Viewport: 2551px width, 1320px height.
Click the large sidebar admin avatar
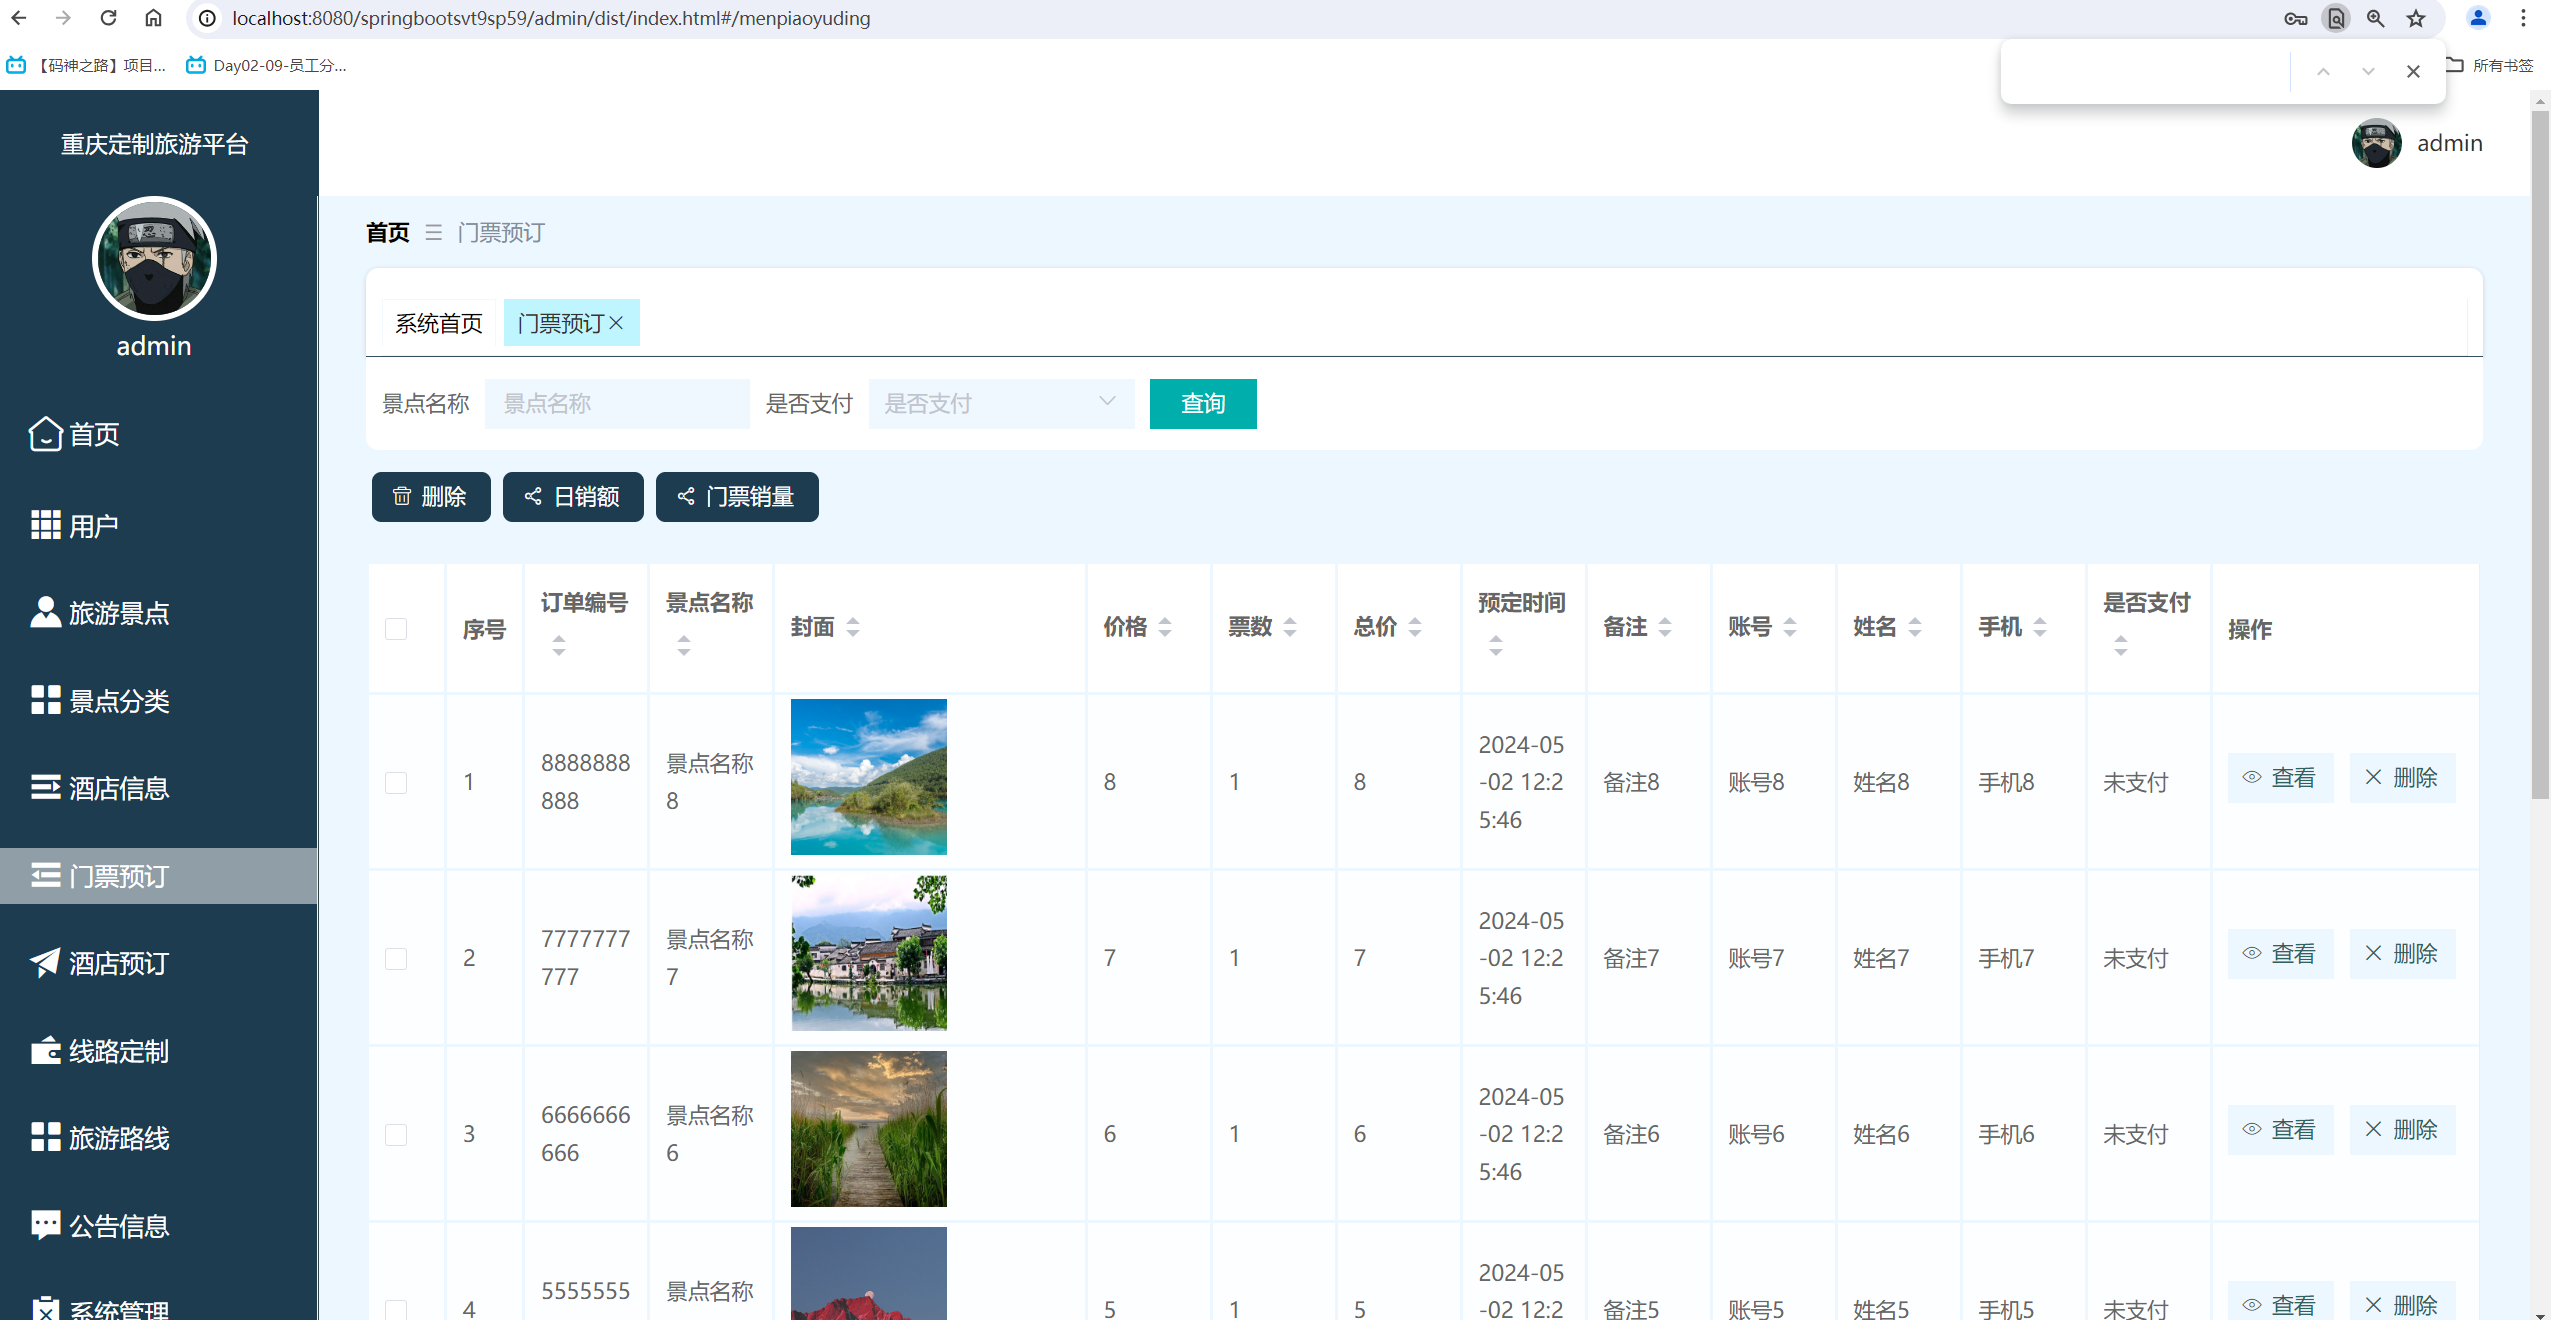pos(154,258)
